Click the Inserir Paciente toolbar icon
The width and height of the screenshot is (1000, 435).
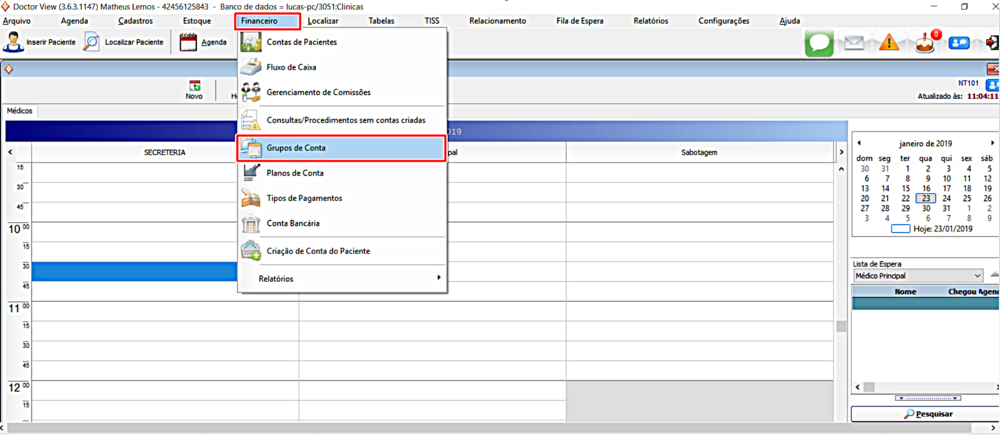click(x=15, y=42)
